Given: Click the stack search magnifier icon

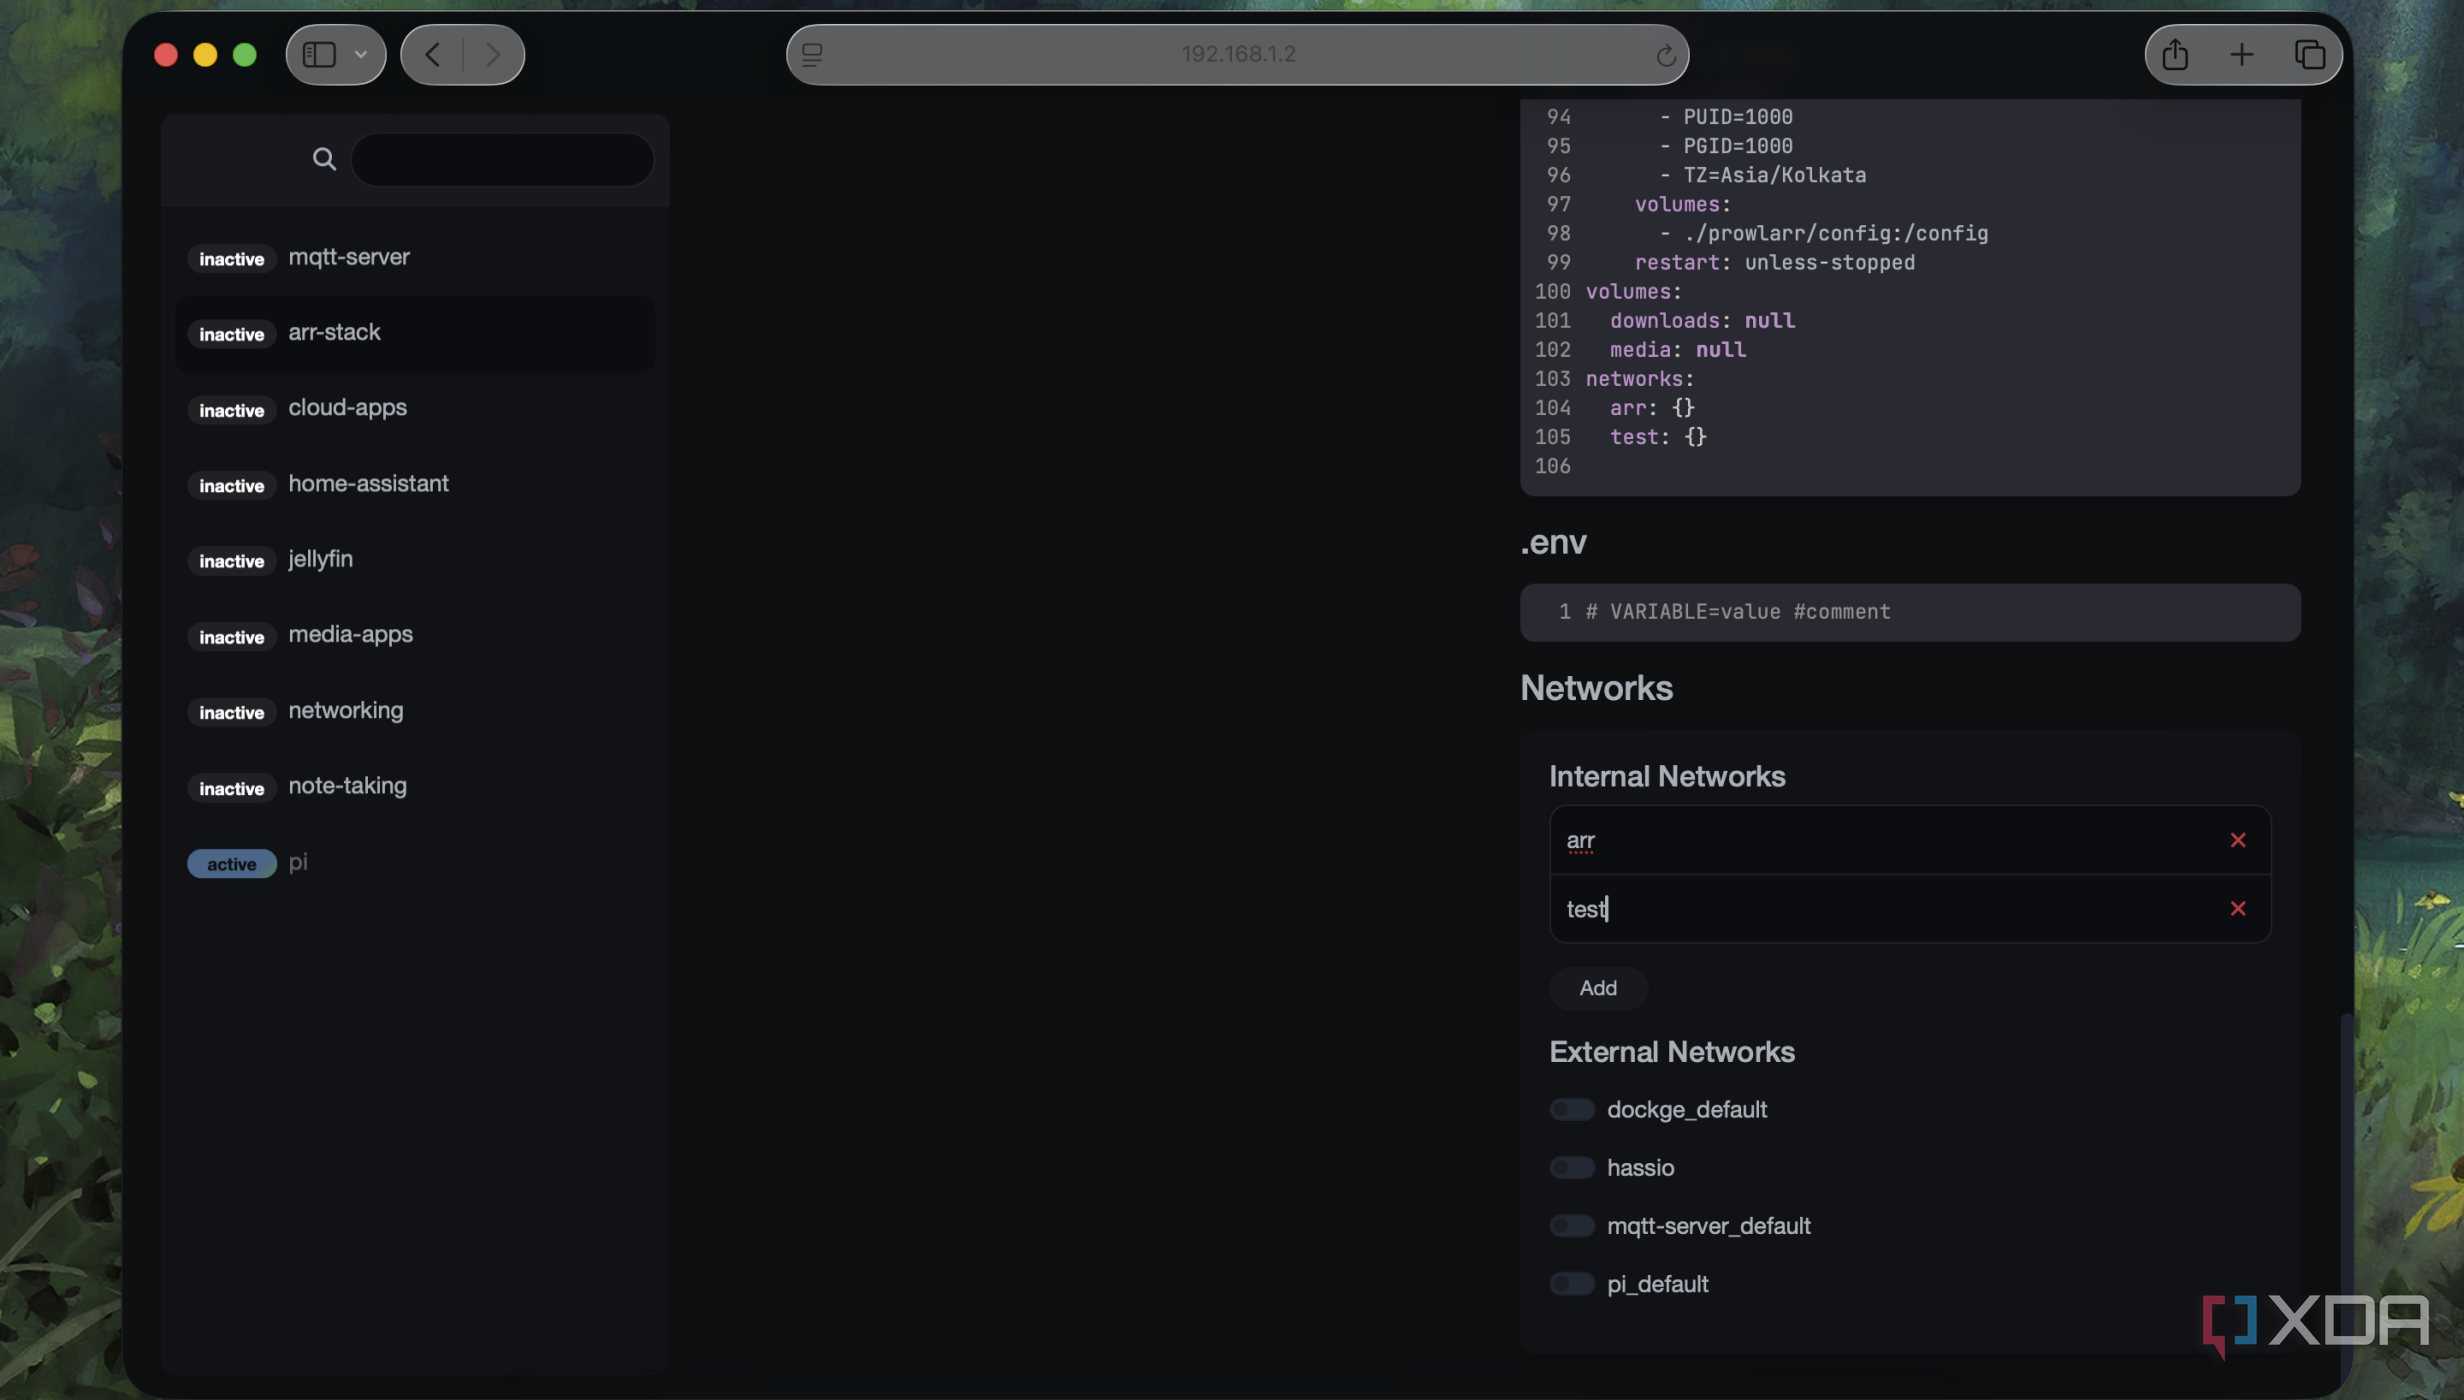Looking at the screenshot, I should click(x=324, y=159).
